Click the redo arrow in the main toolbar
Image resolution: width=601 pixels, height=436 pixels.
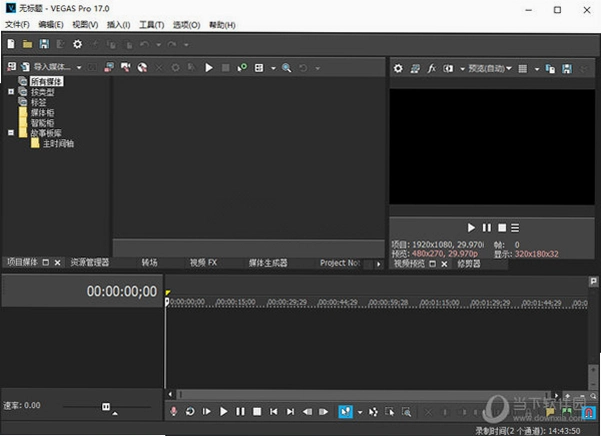(x=172, y=44)
